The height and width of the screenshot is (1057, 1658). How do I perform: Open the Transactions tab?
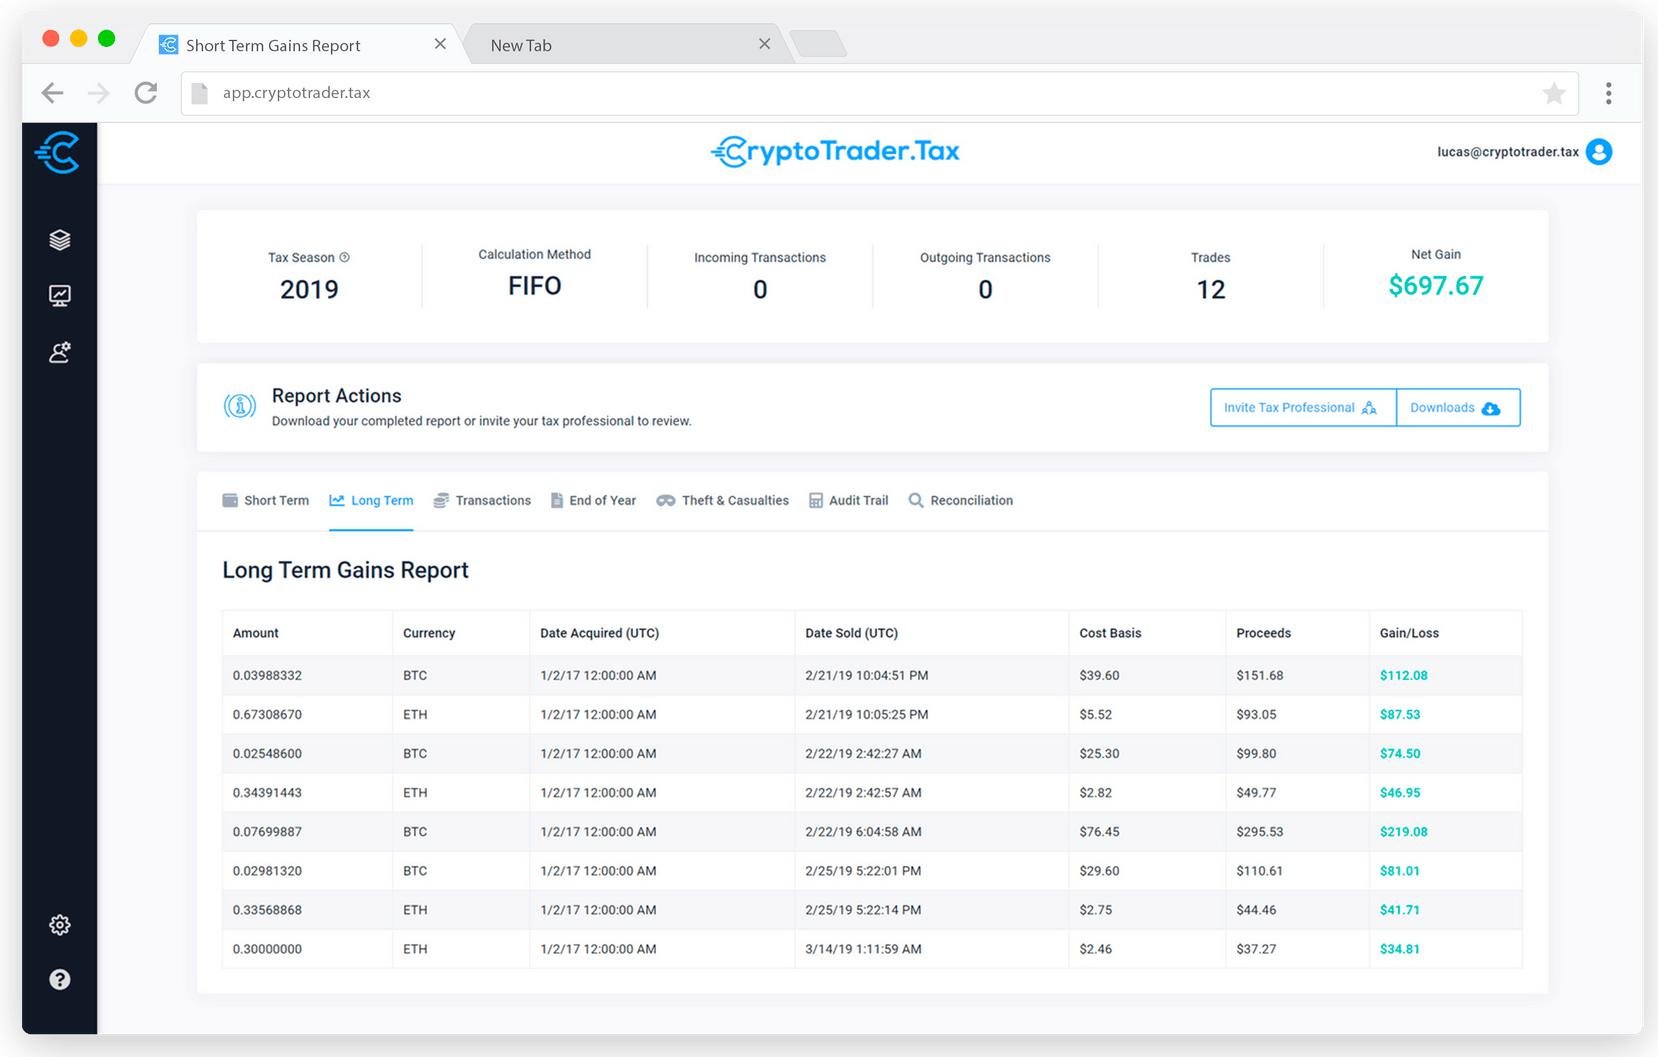pos(482,501)
